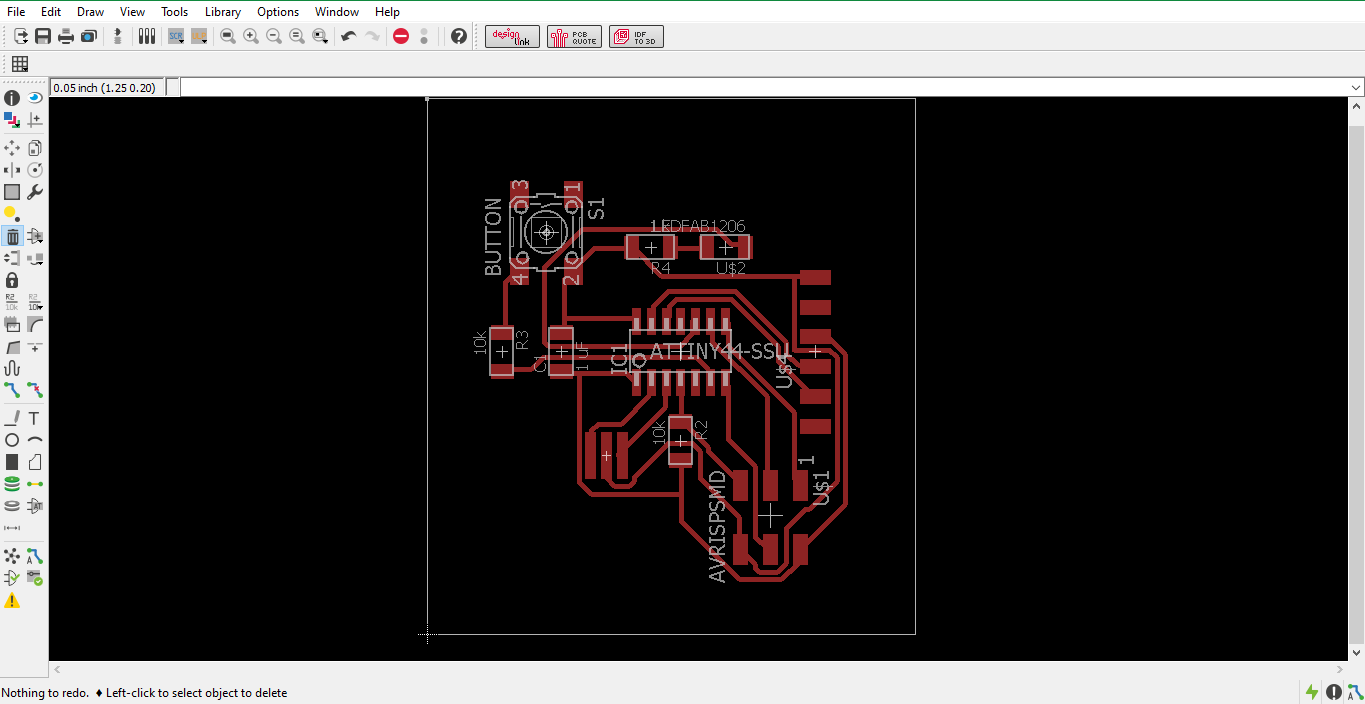1365x704 pixels.
Task: Open the Grid settings dropdown icon
Action: pyautogui.click(x=20, y=64)
